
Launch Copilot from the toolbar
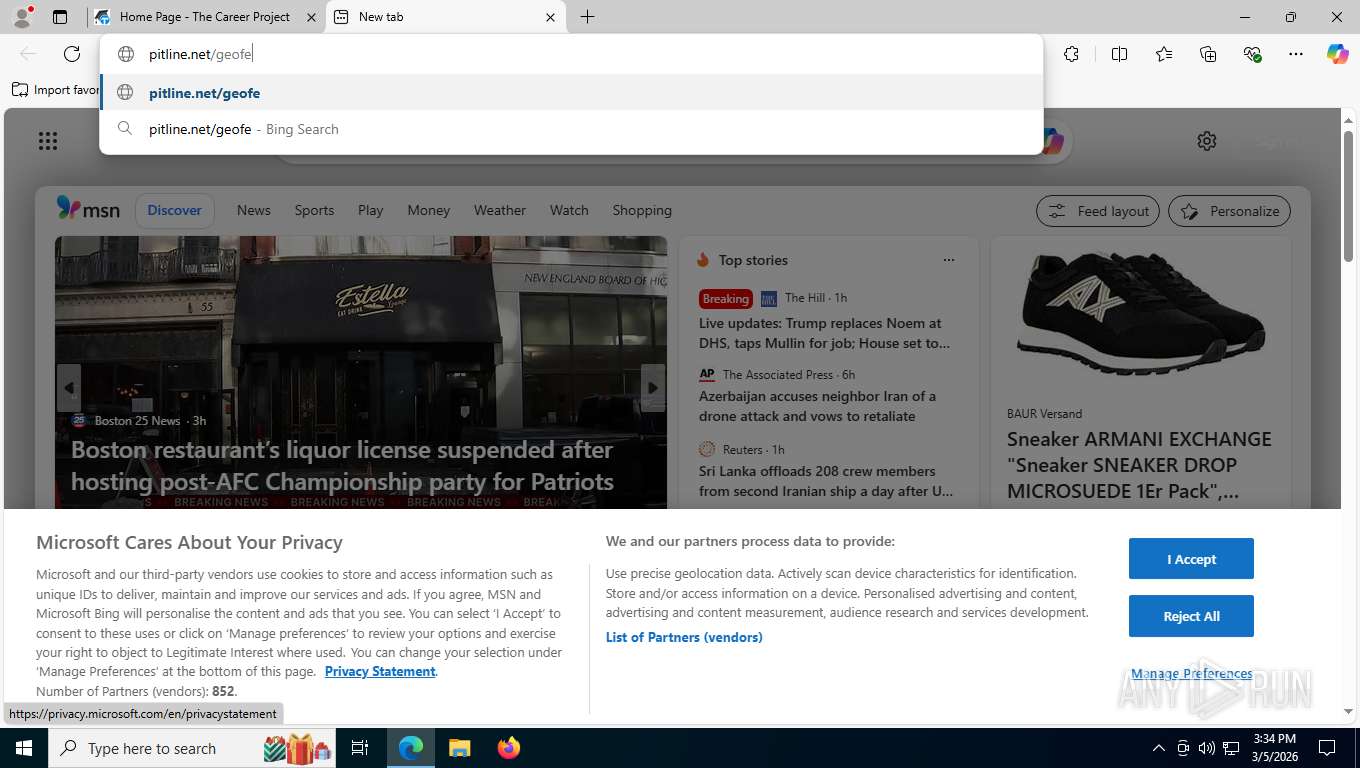[1338, 54]
